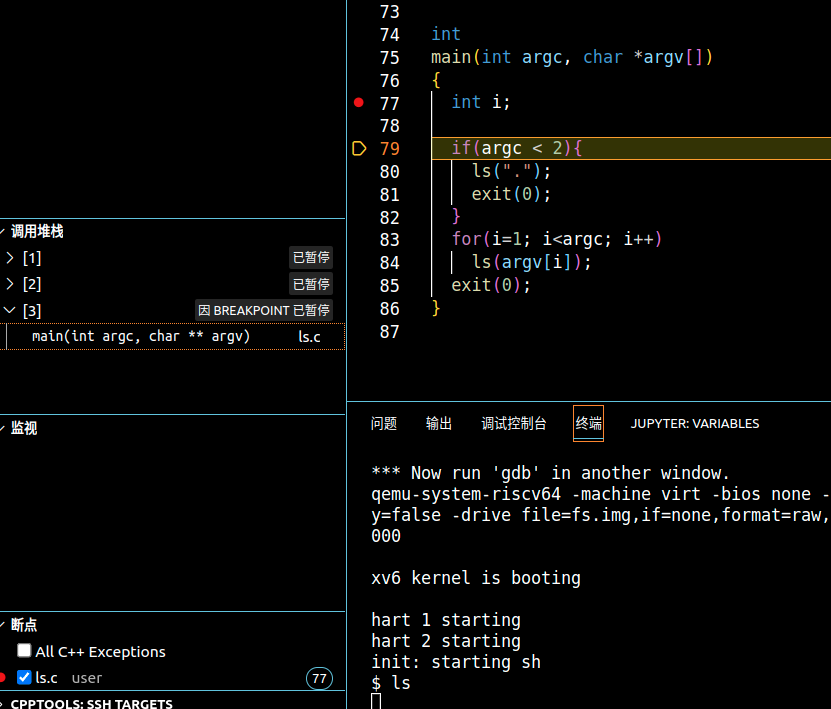Click the 已暂停 status of thread [1]
Screen dimensions: 831x709
point(311,258)
